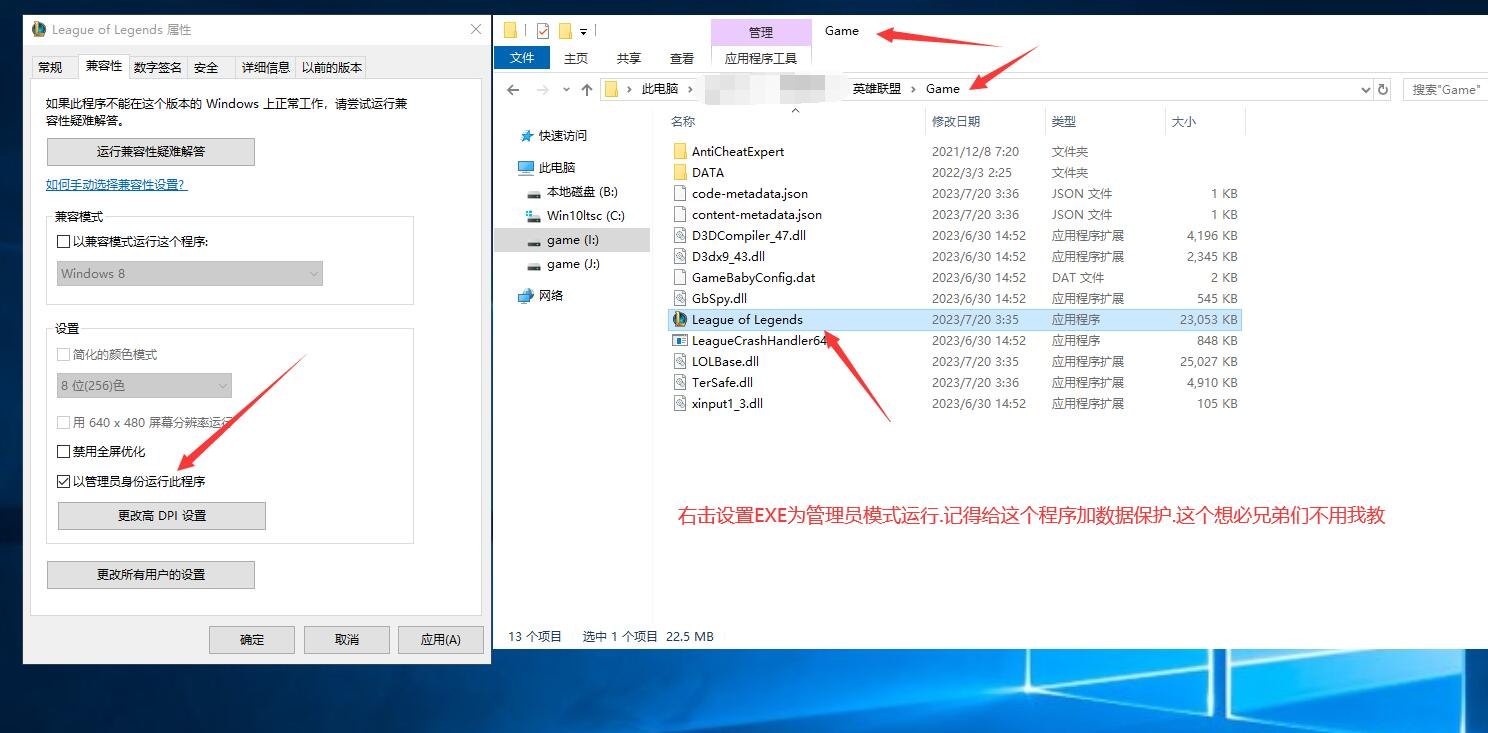Image resolution: width=1488 pixels, height=733 pixels.
Task: Go up one folder level with the up arrow
Action: tap(587, 89)
